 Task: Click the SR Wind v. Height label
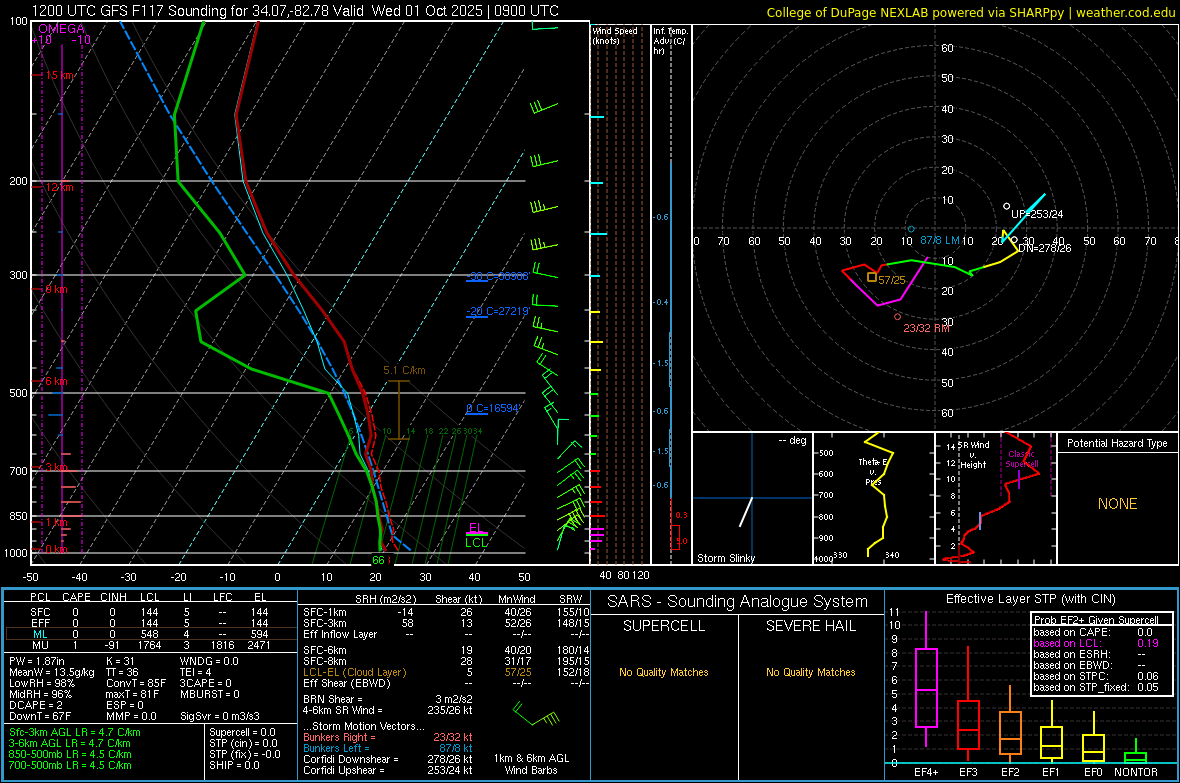coord(973,455)
